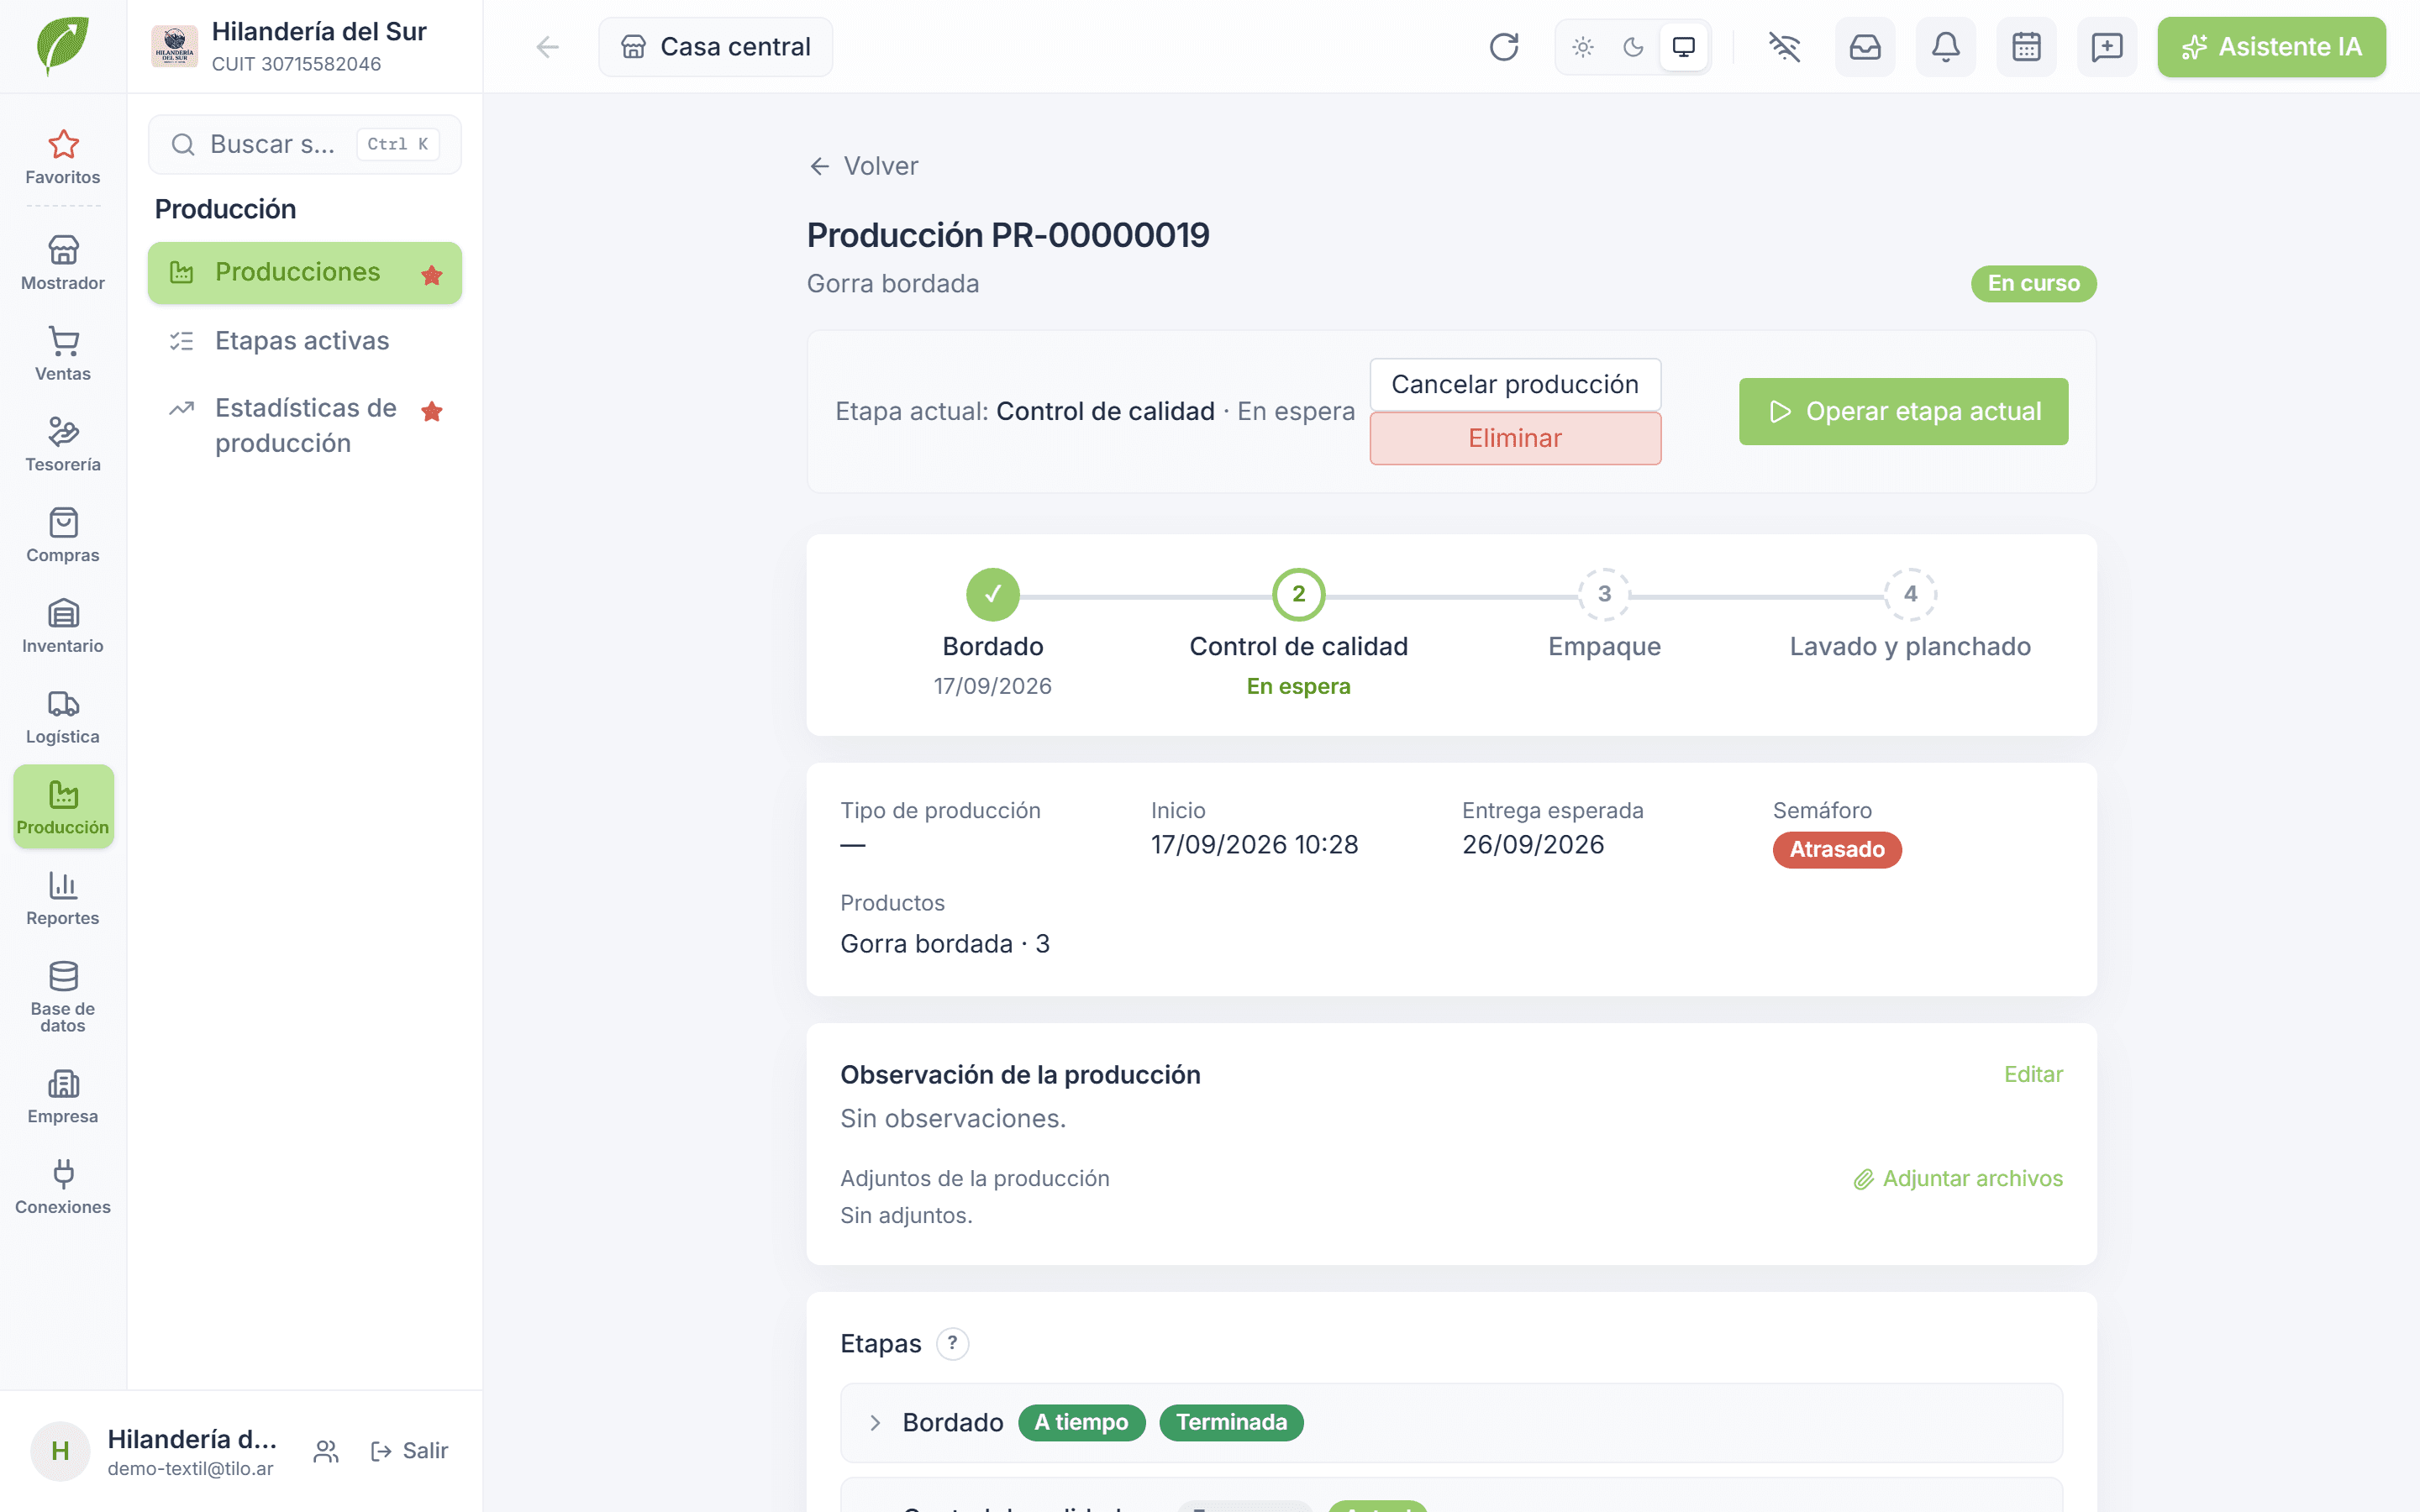2420x1512 pixels.
Task: Click the offline wifi status icon
Action: point(1784,47)
